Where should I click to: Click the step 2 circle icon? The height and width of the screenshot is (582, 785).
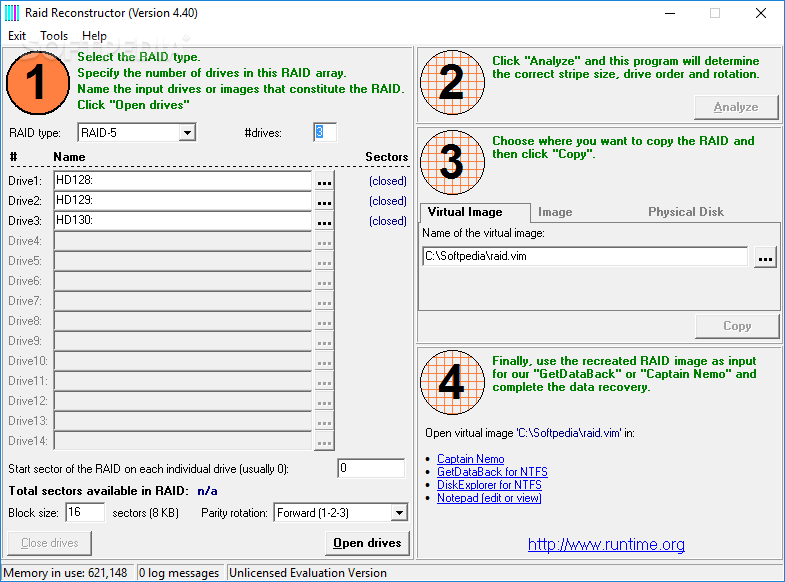pos(453,83)
